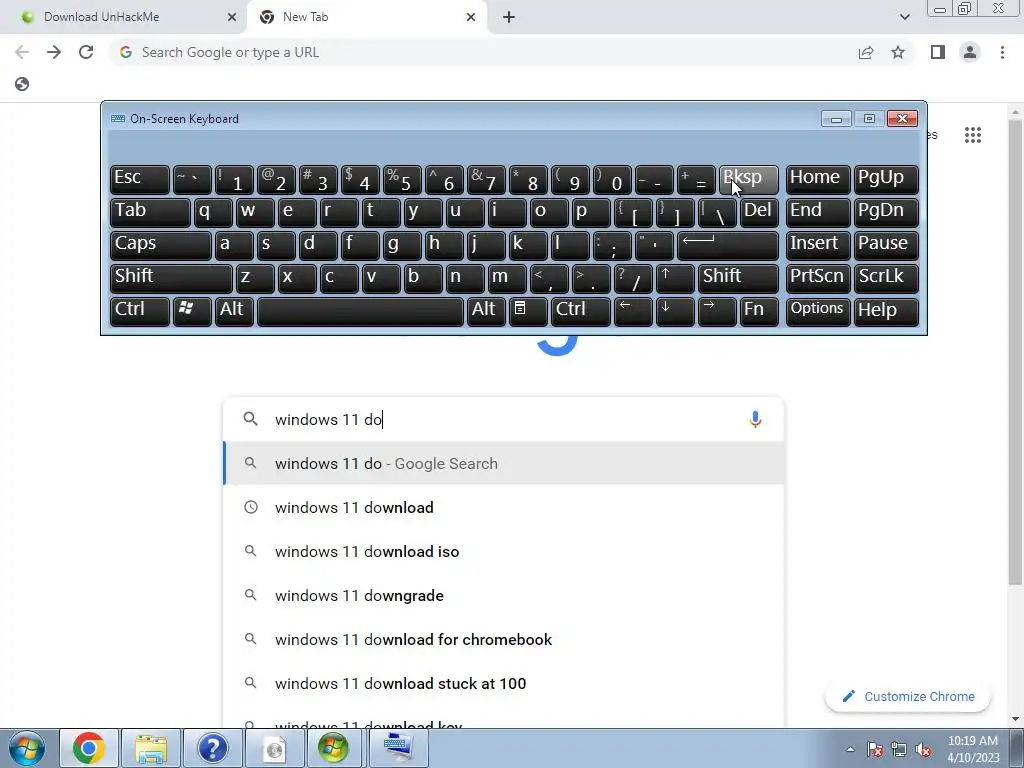Click the Enter key on On-Screen Keyboard

click(728, 245)
